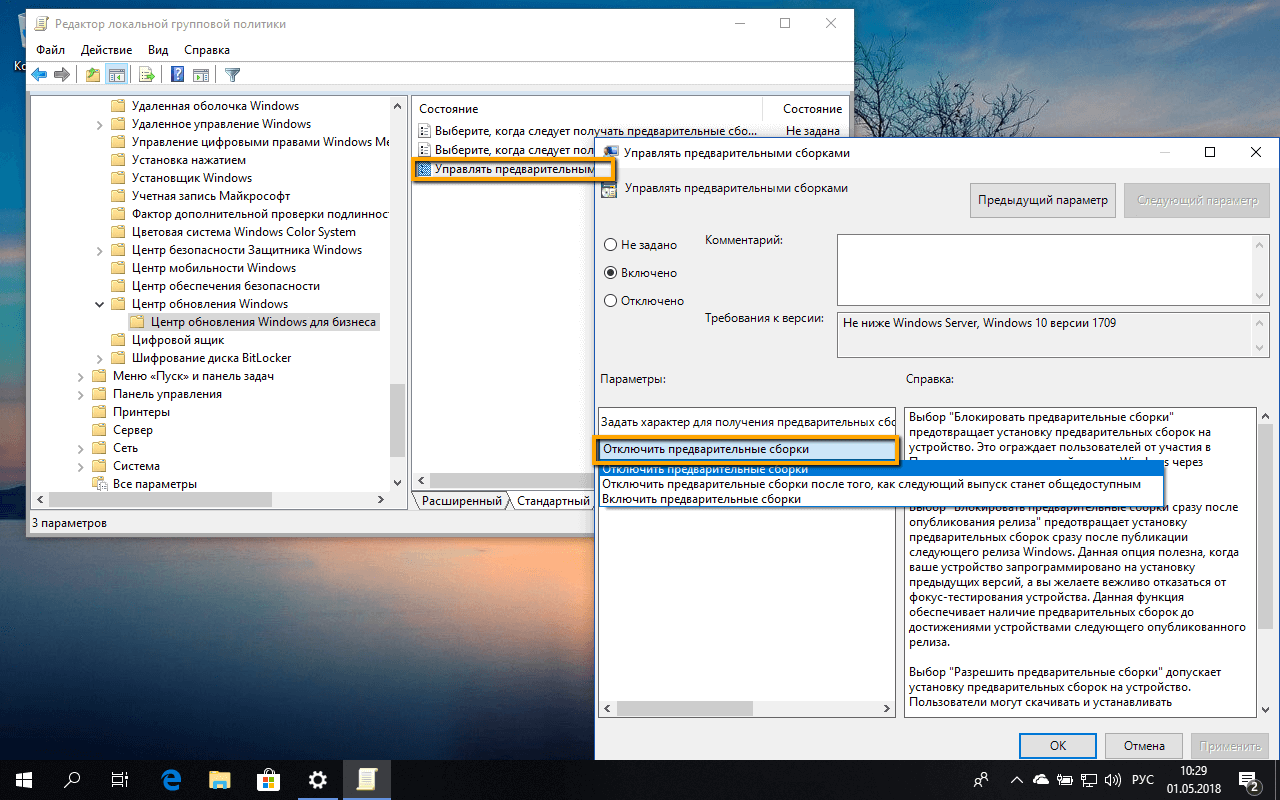Click the 'Отмена' button
1280x800 pixels.
point(1143,746)
